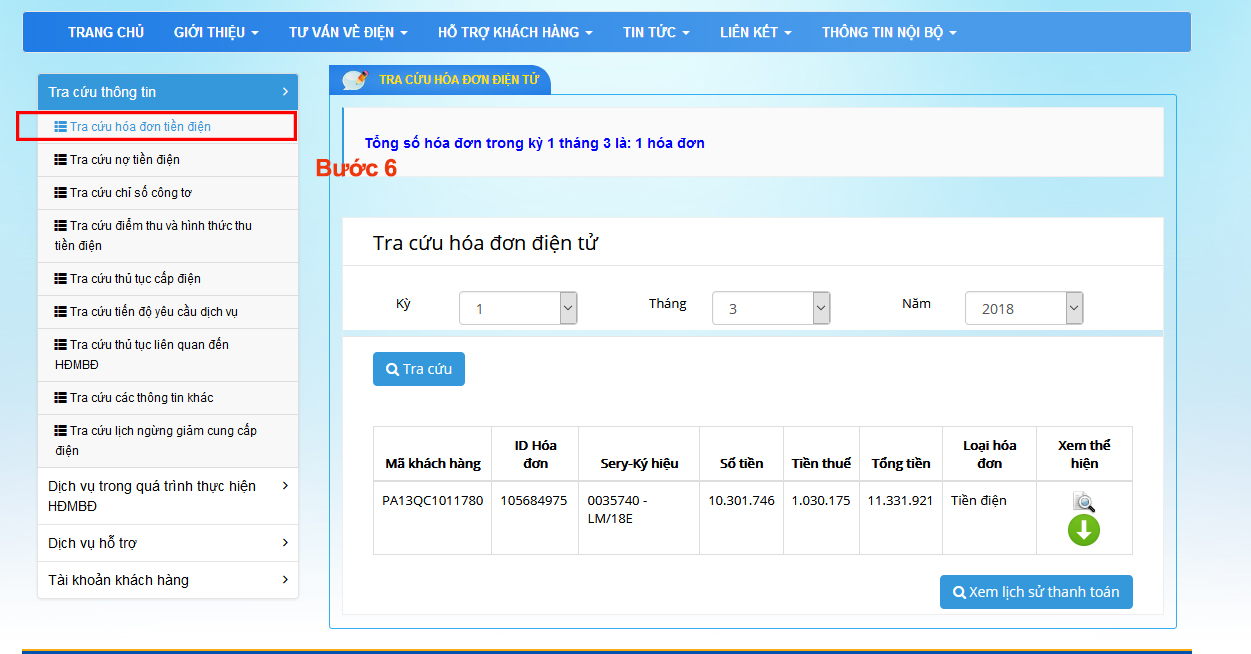Click the green download invoice icon

pos(1084,530)
